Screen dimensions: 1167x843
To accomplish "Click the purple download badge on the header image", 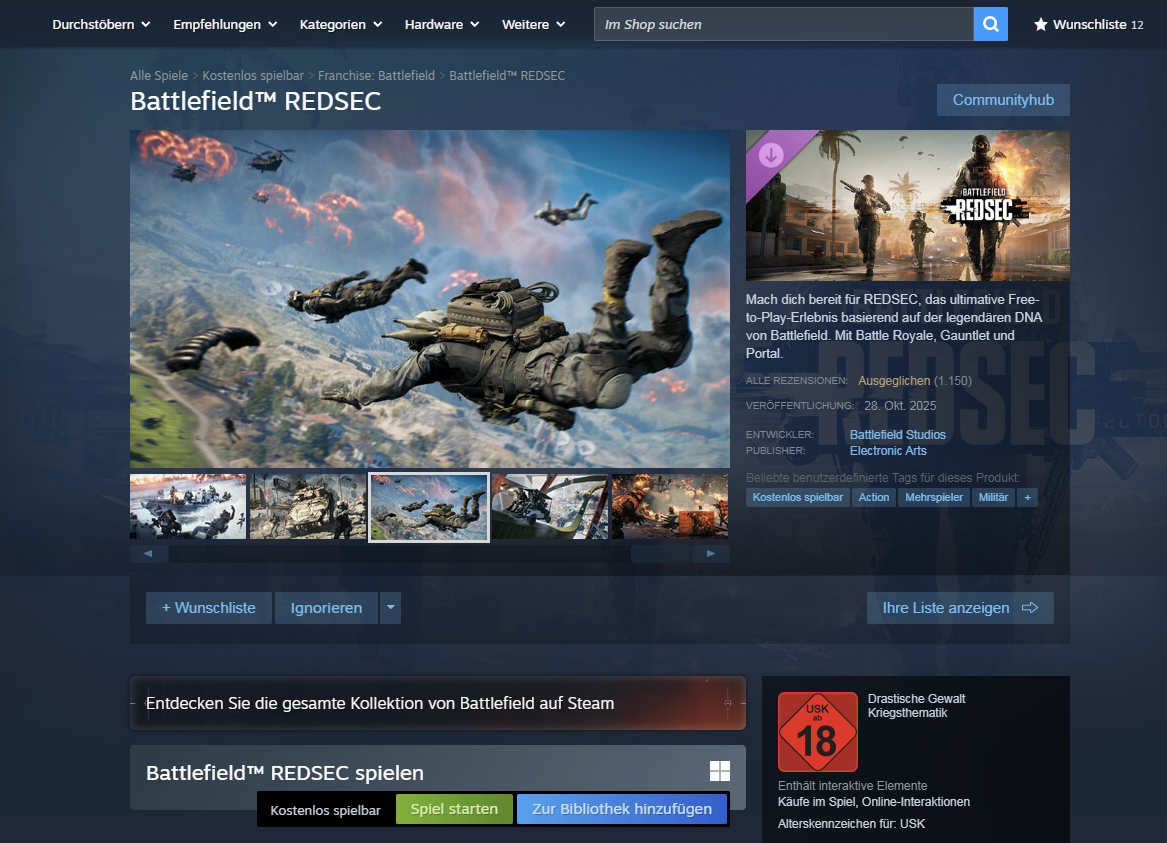I will click(x=771, y=155).
